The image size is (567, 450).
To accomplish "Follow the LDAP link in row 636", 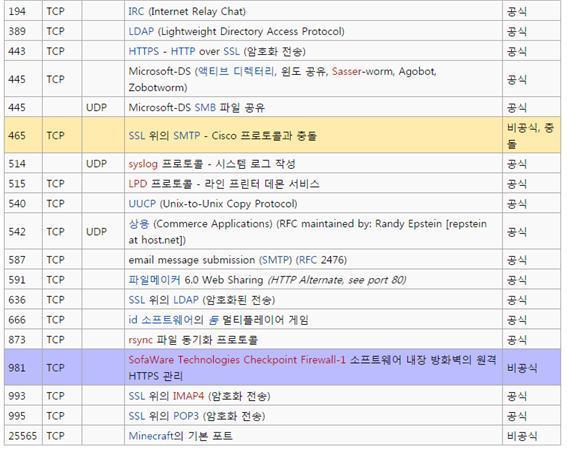I will click(x=186, y=300).
